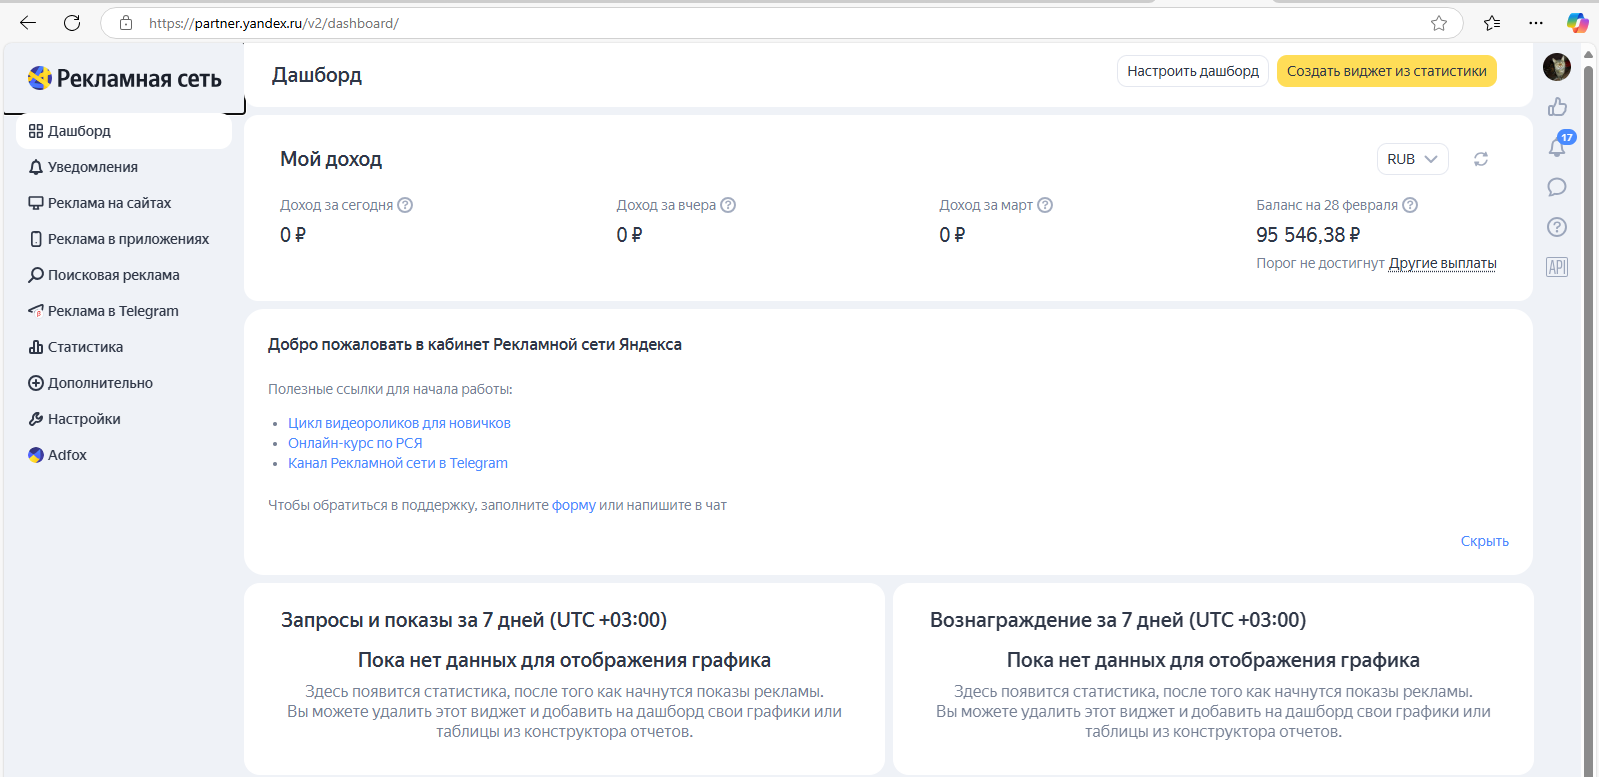Open Настройки in the sidebar
This screenshot has height=777, width=1599.
[x=124, y=419]
